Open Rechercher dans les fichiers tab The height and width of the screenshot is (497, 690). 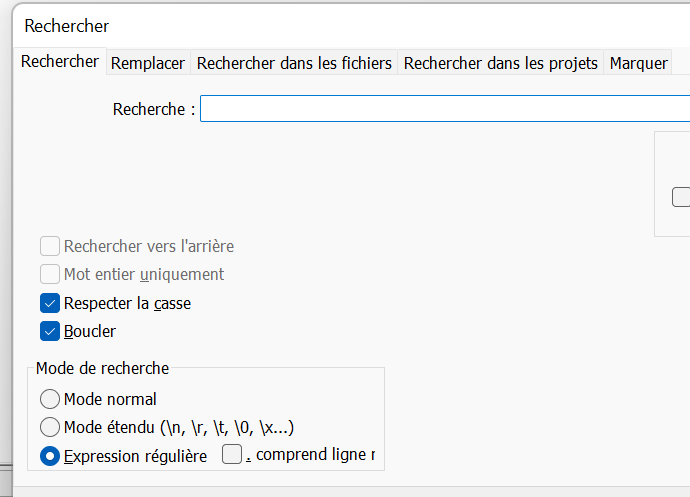coord(294,63)
